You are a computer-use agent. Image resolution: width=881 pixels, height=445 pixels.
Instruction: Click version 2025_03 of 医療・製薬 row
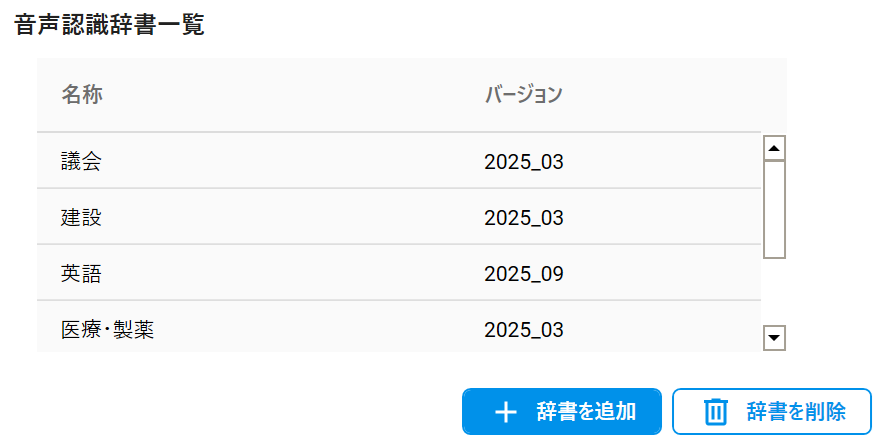point(524,329)
